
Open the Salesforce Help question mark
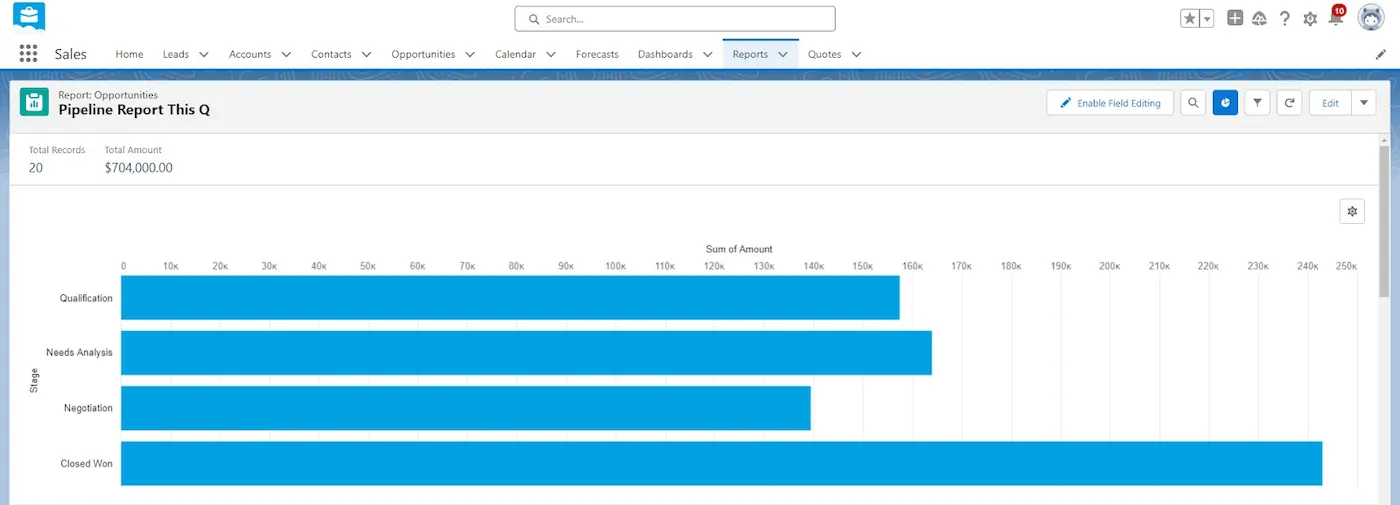coord(1285,19)
